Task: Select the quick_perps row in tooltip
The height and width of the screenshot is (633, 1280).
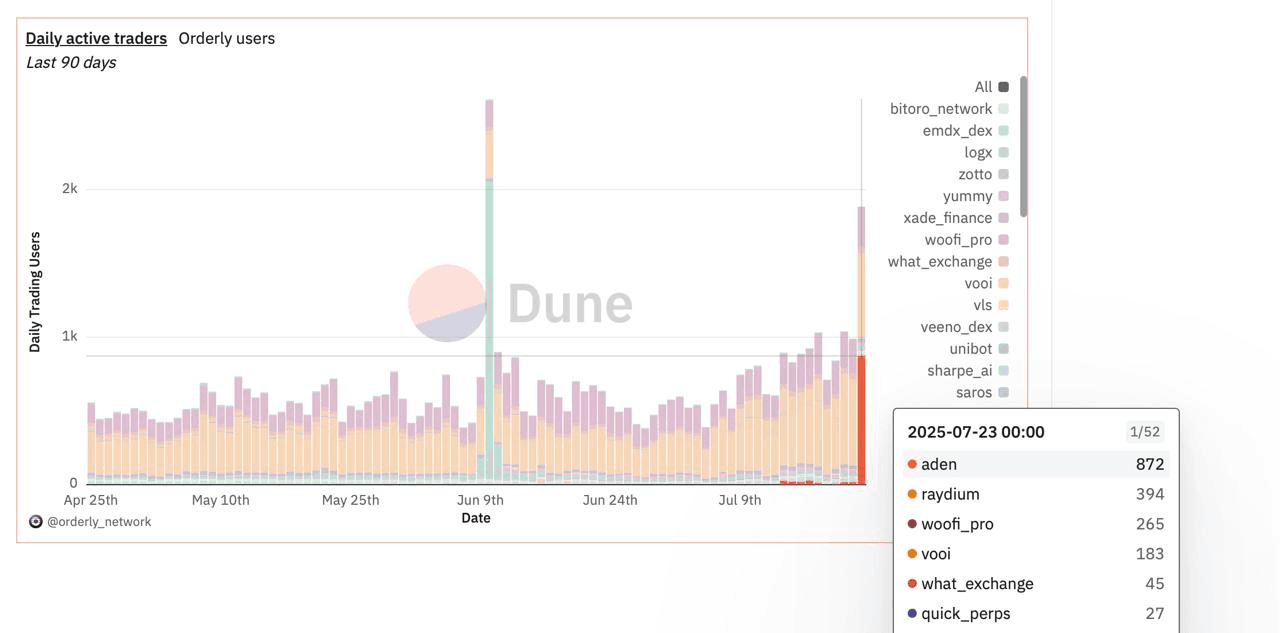Action: point(1036,614)
